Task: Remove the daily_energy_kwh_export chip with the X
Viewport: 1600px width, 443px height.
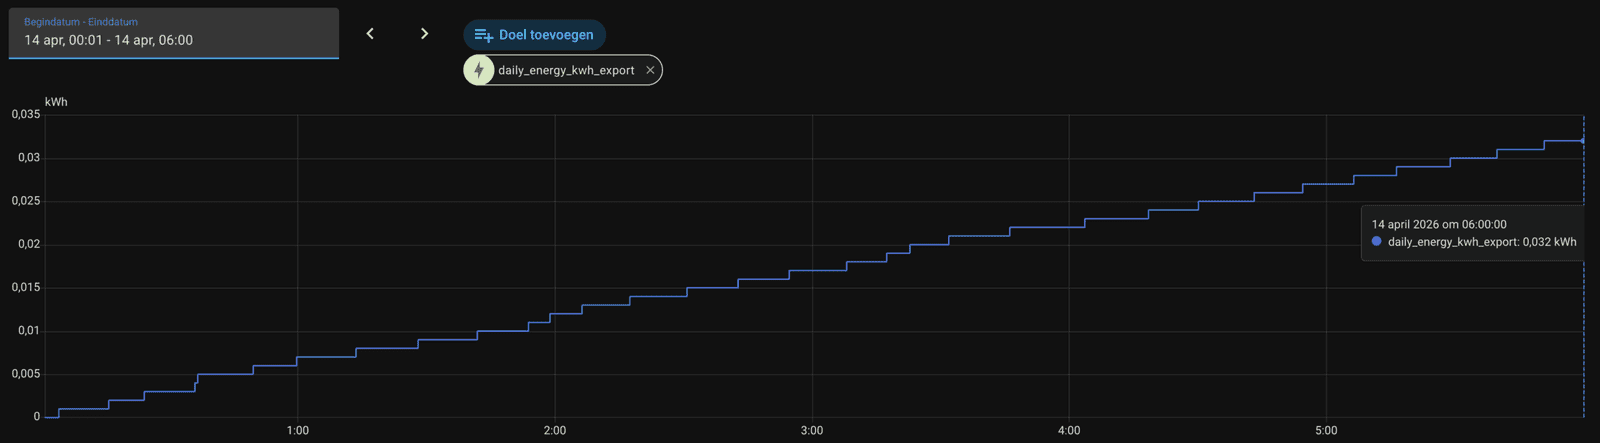Action: (650, 70)
